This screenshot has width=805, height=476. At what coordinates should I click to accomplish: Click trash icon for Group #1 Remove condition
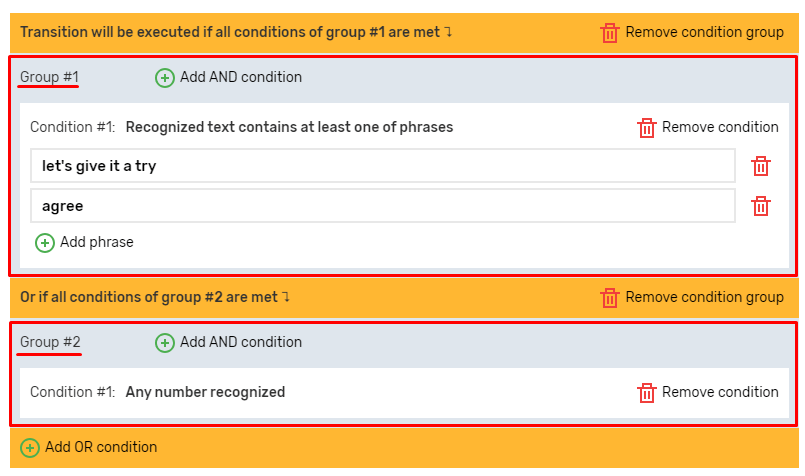click(647, 128)
